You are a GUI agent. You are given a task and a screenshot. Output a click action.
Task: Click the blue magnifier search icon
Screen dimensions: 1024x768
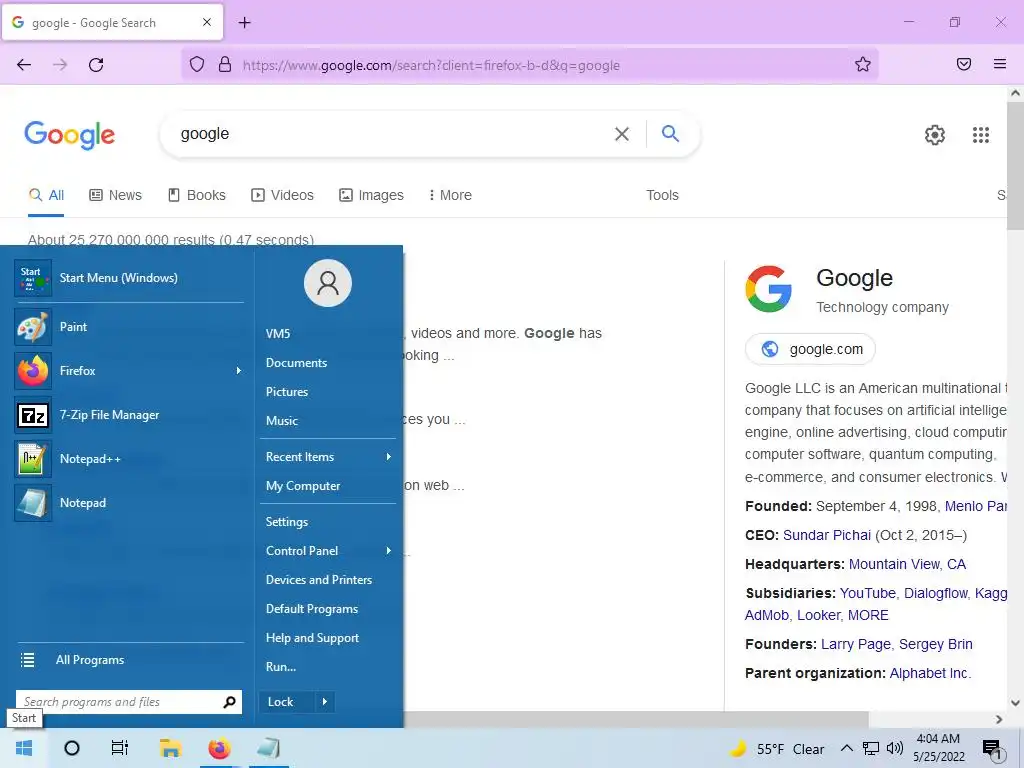pyautogui.click(x=670, y=133)
